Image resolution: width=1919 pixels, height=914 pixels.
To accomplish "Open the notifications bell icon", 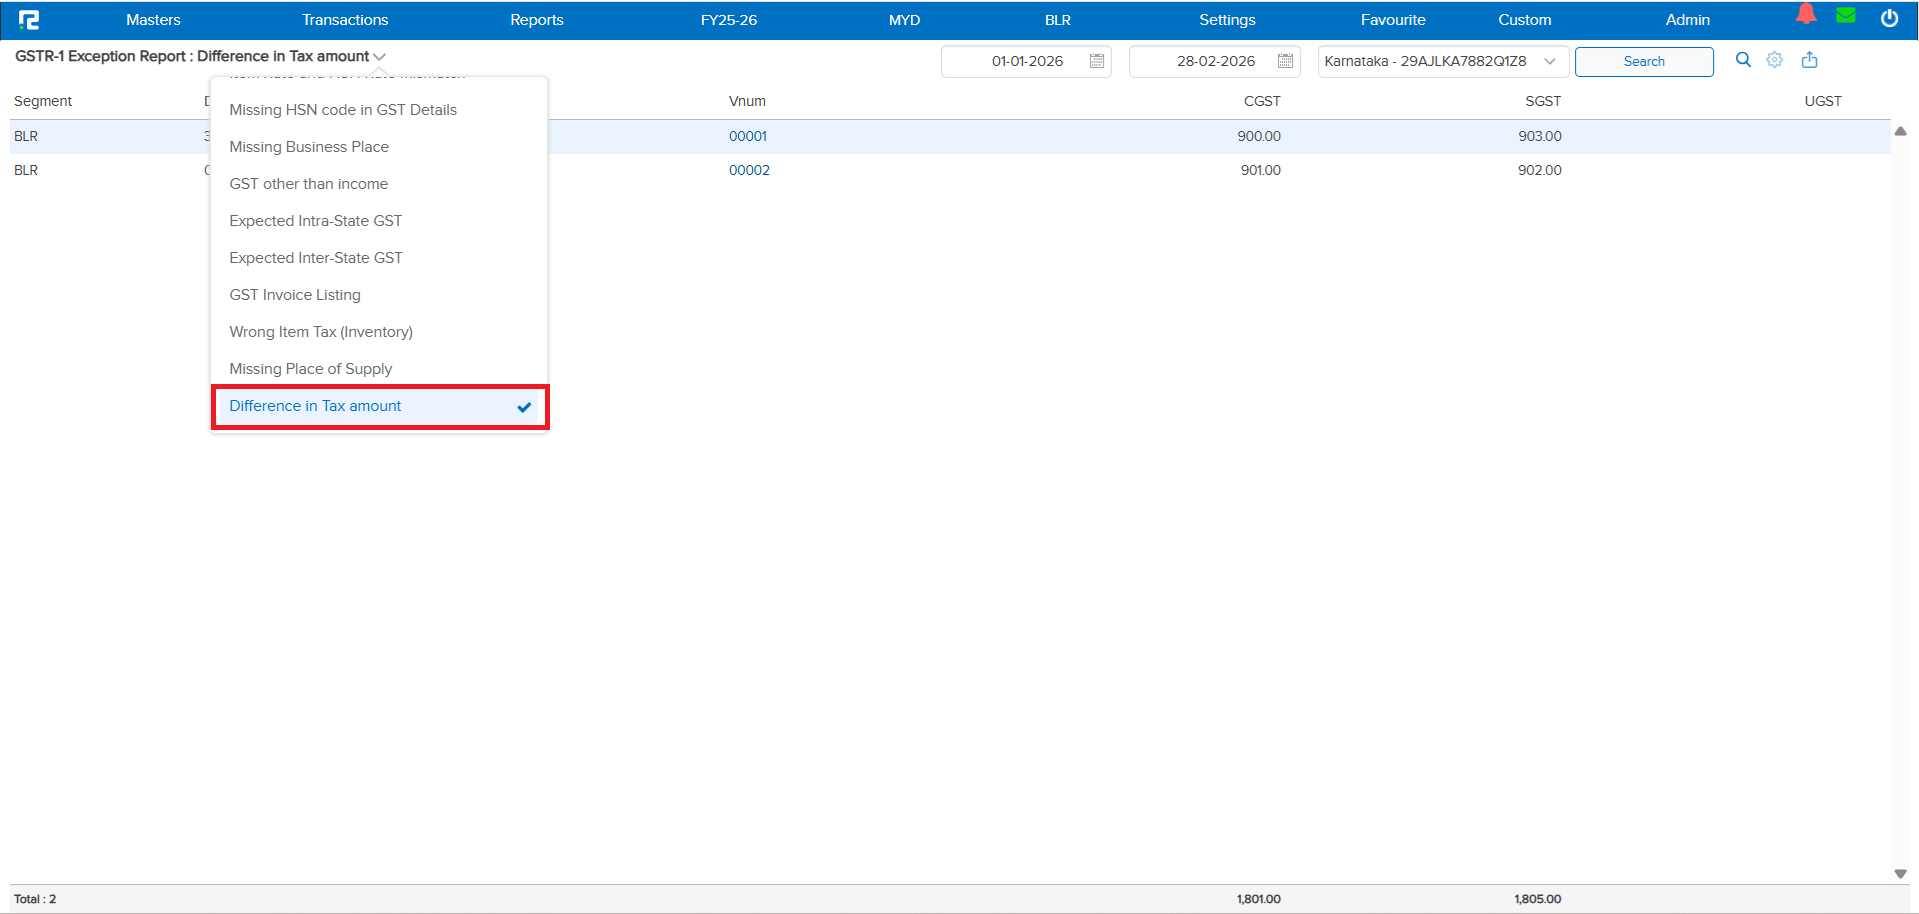I will tap(1806, 15).
